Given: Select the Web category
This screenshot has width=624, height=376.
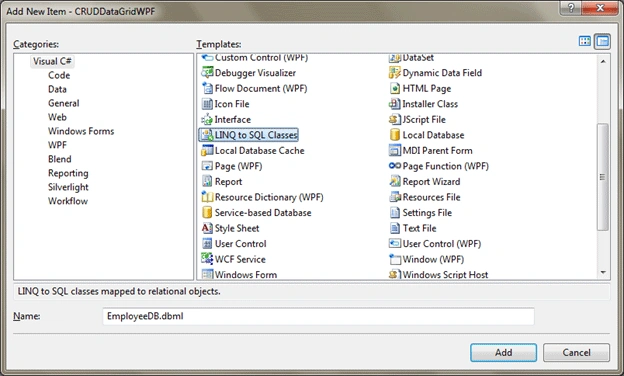Looking at the screenshot, I should tap(57, 117).
